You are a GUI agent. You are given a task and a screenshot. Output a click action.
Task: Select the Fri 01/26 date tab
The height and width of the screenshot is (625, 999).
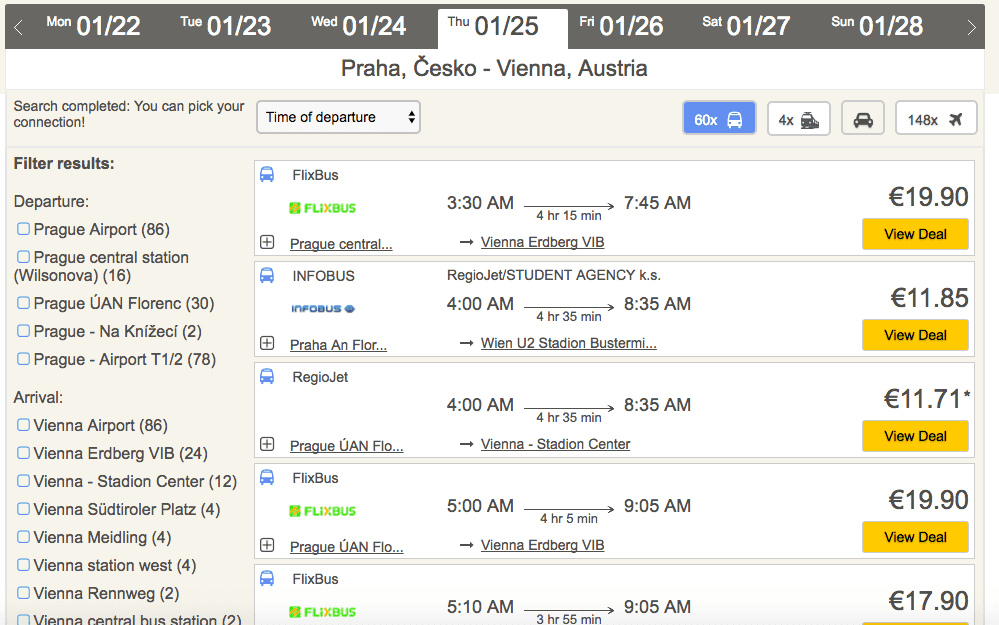(x=621, y=26)
